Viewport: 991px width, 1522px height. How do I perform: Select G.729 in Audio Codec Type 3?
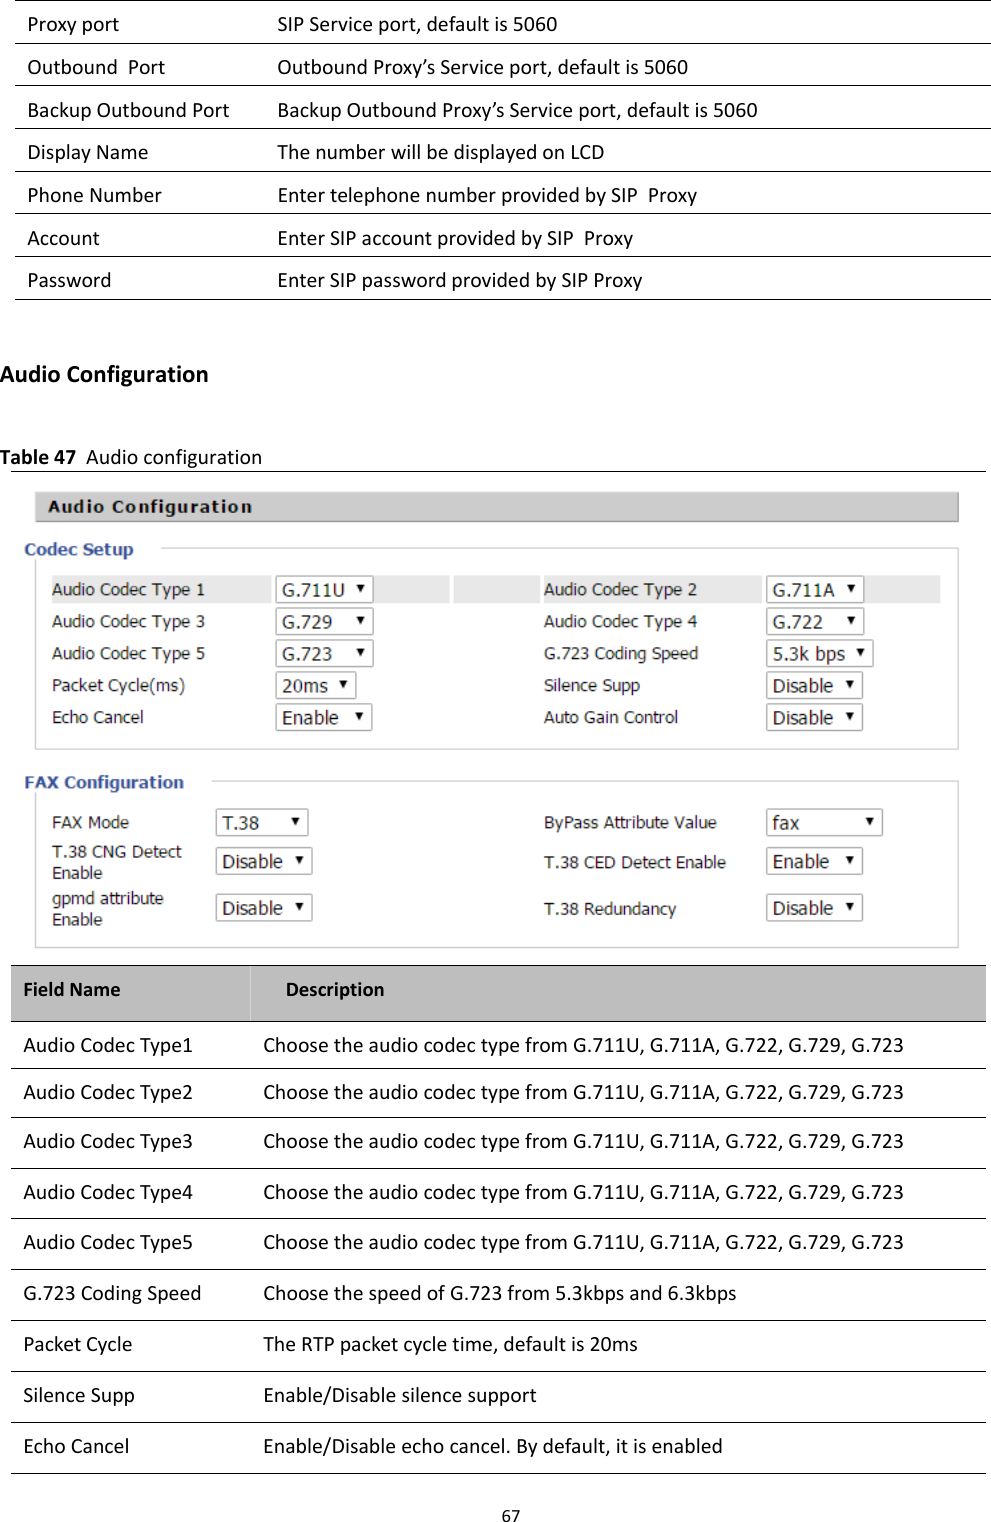322,621
